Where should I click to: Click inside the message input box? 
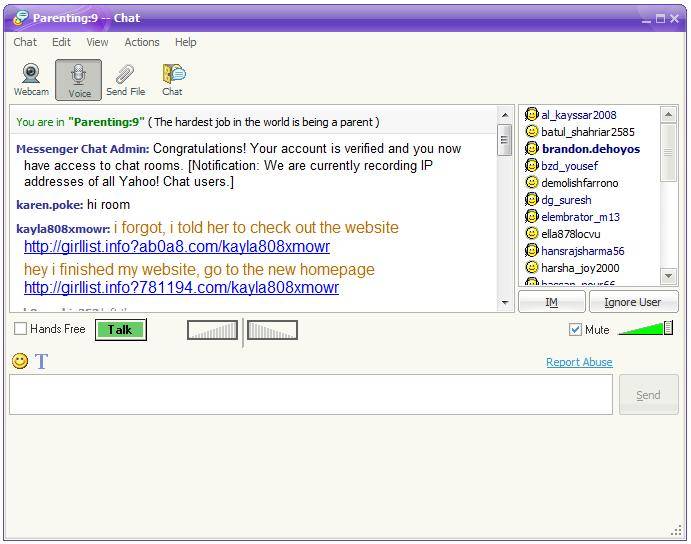click(x=310, y=395)
